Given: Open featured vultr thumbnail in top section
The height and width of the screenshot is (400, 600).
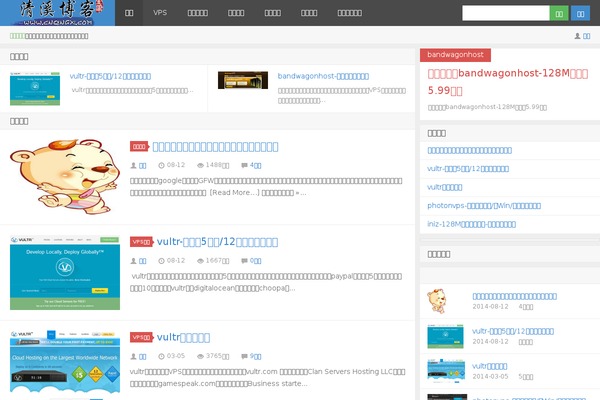Looking at the screenshot, I should pos(35,88).
